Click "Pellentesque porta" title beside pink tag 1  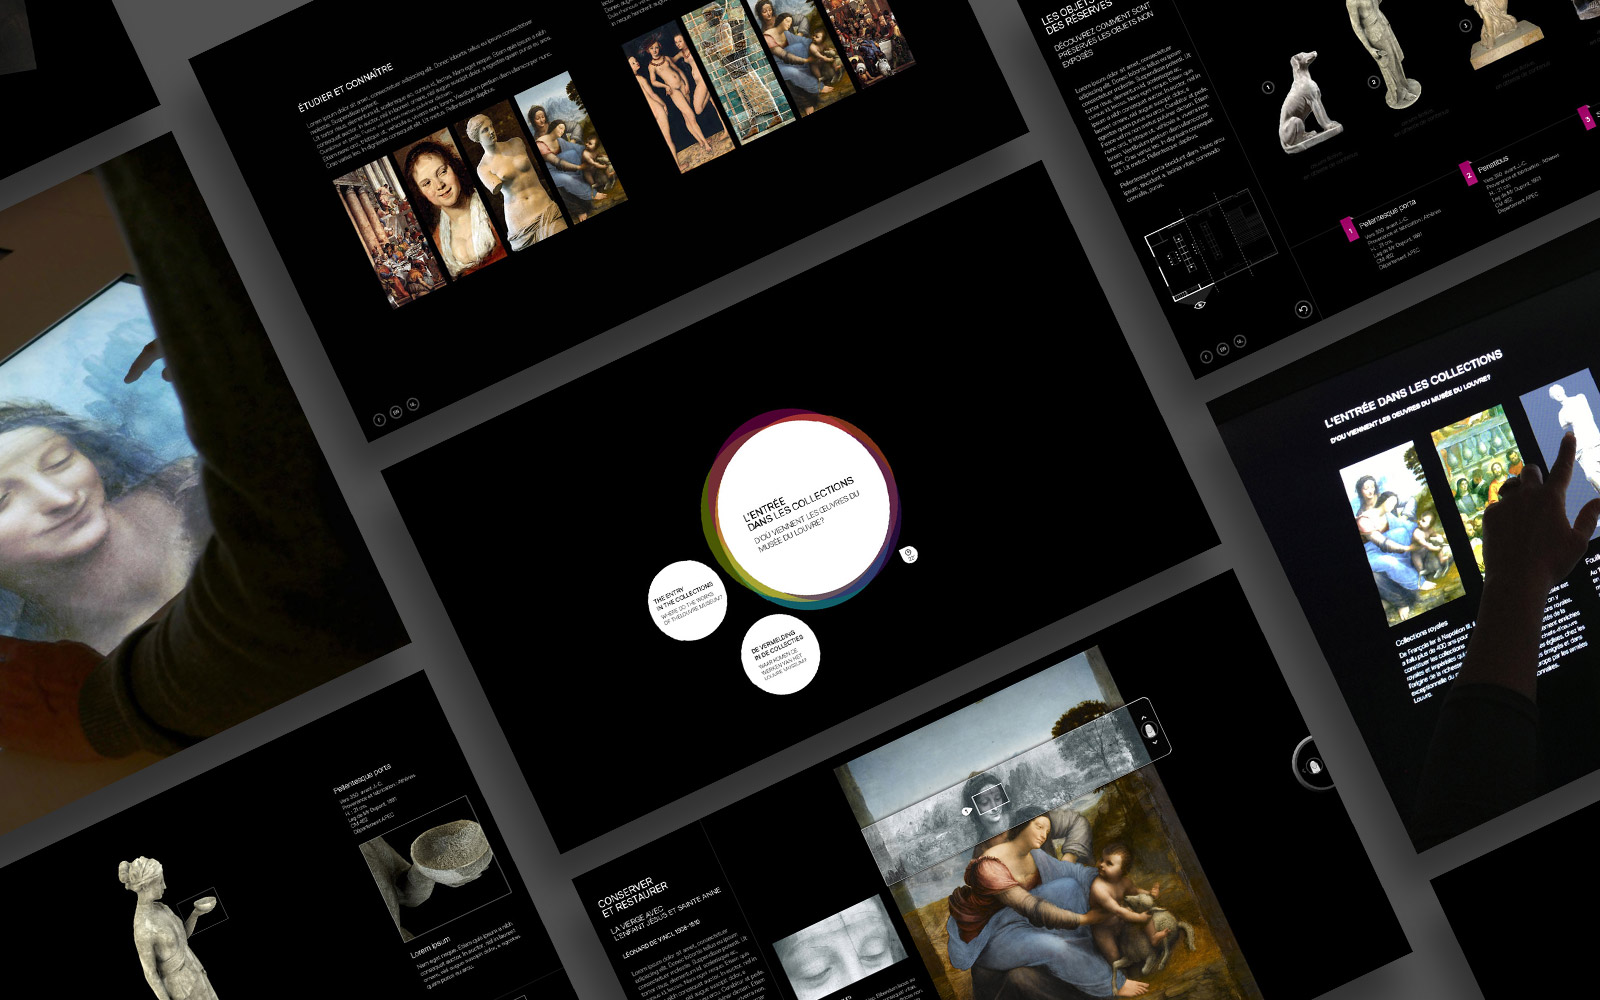click(1387, 212)
